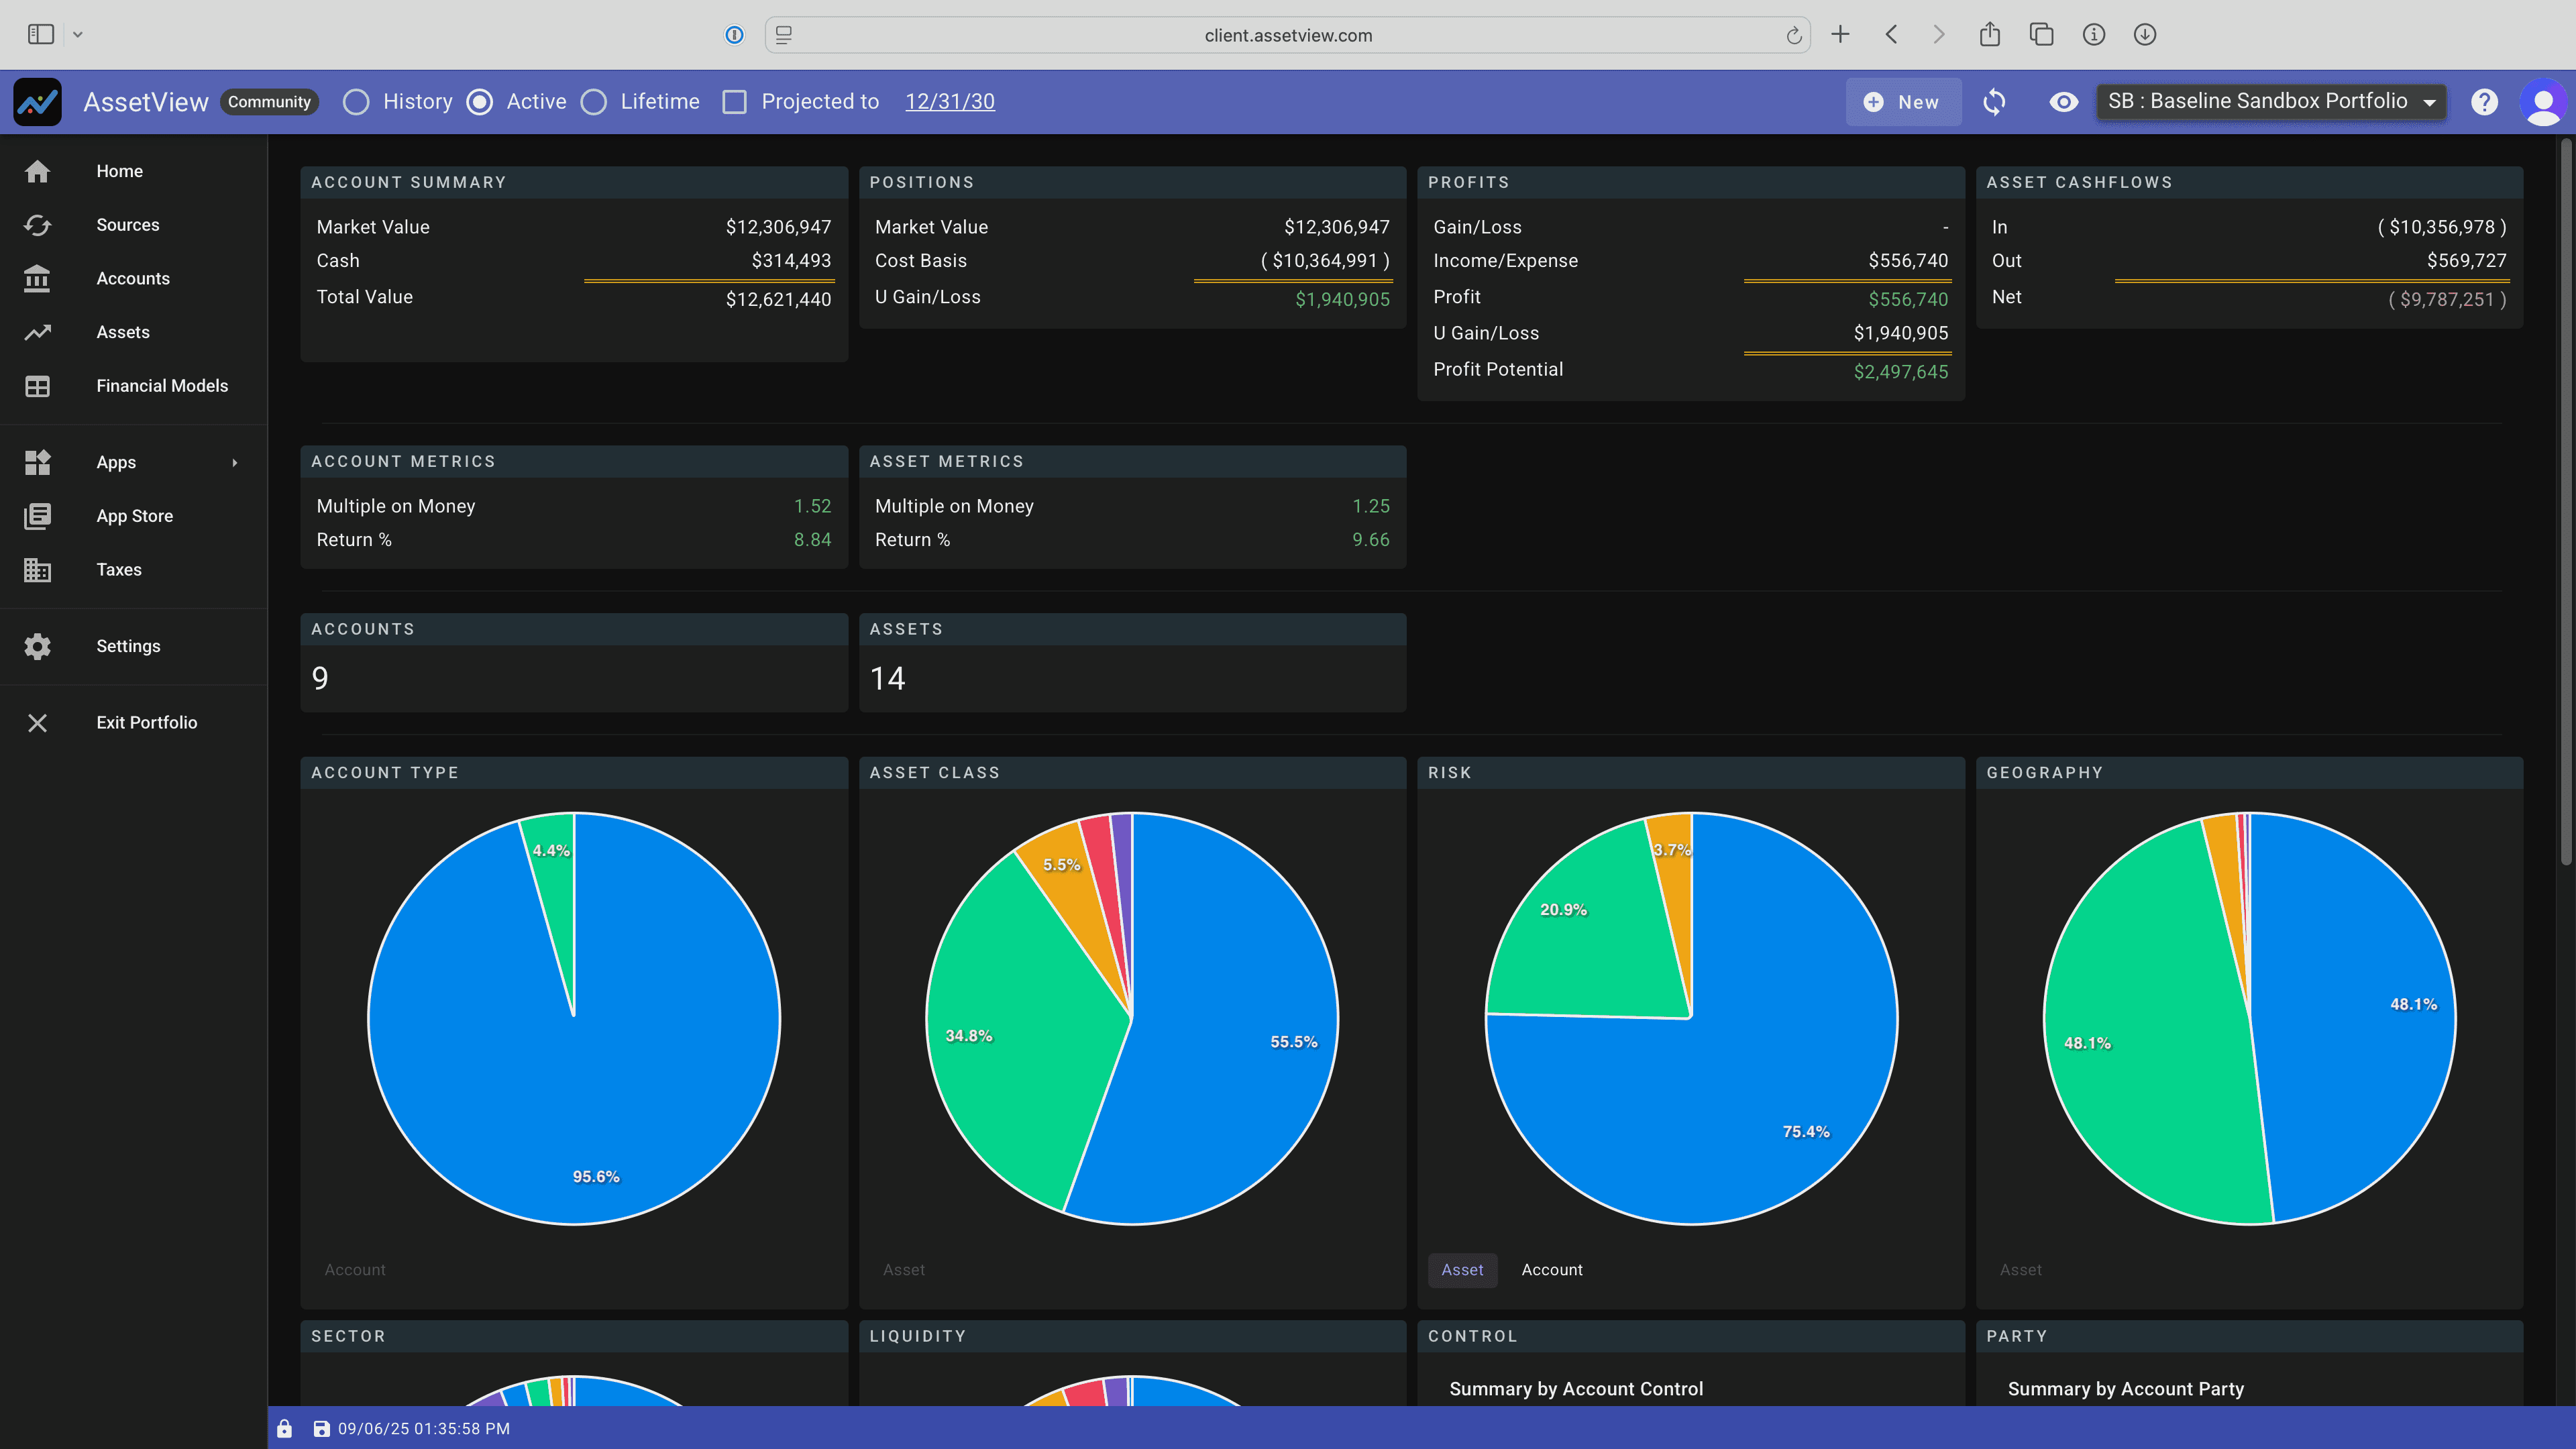2576x1449 pixels.
Task: Click the 12/31/30 projection date link
Action: [949, 102]
